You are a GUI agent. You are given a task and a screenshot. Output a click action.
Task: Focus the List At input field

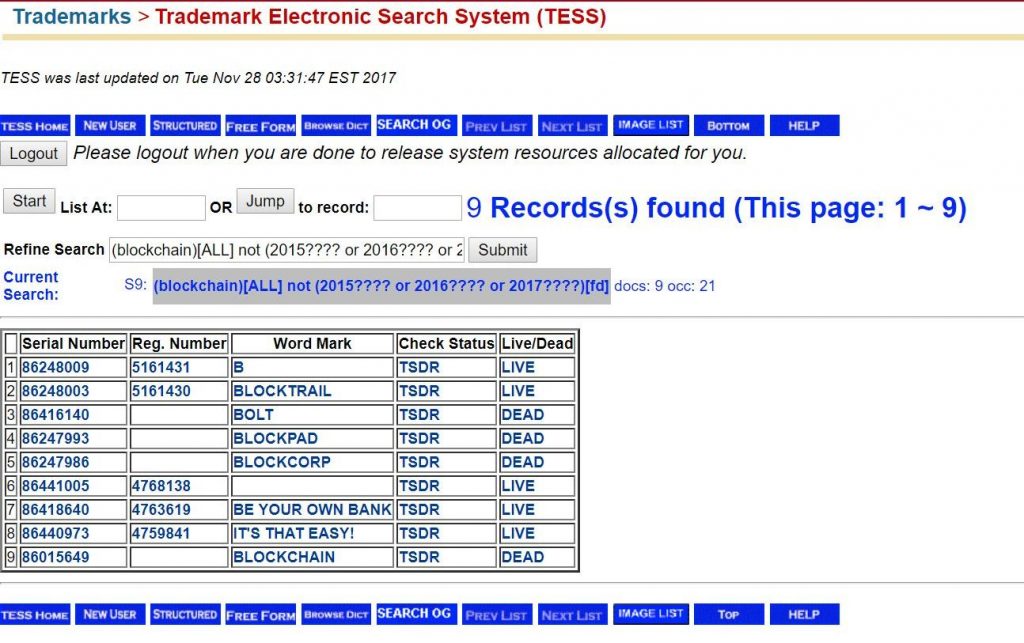click(161, 208)
